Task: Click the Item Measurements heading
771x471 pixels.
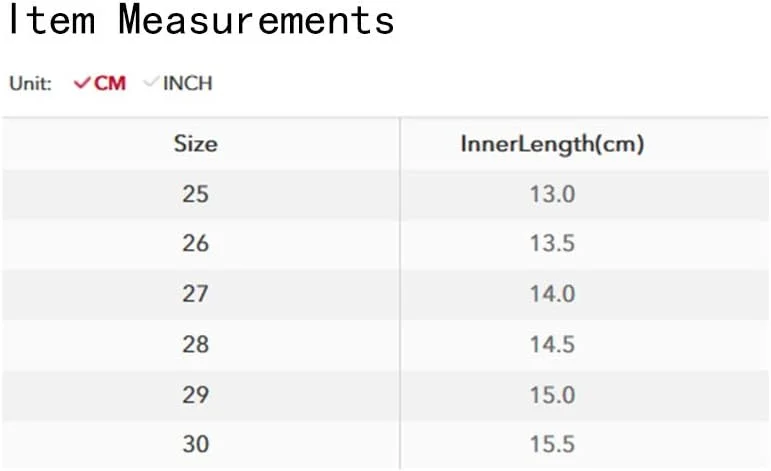Action: pyautogui.click(x=201, y=20)
